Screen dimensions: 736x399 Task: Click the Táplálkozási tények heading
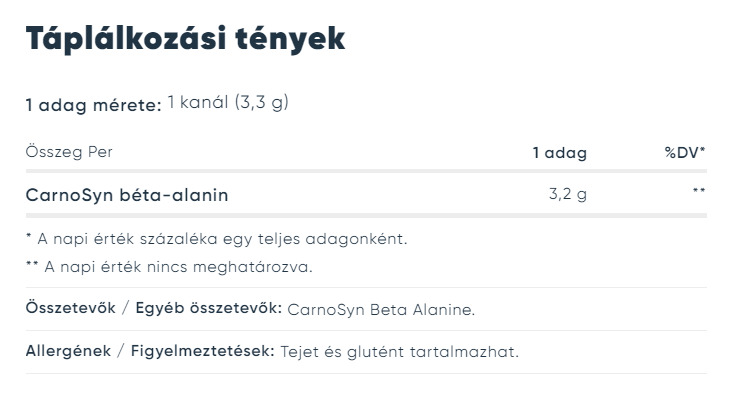[185, 39]
